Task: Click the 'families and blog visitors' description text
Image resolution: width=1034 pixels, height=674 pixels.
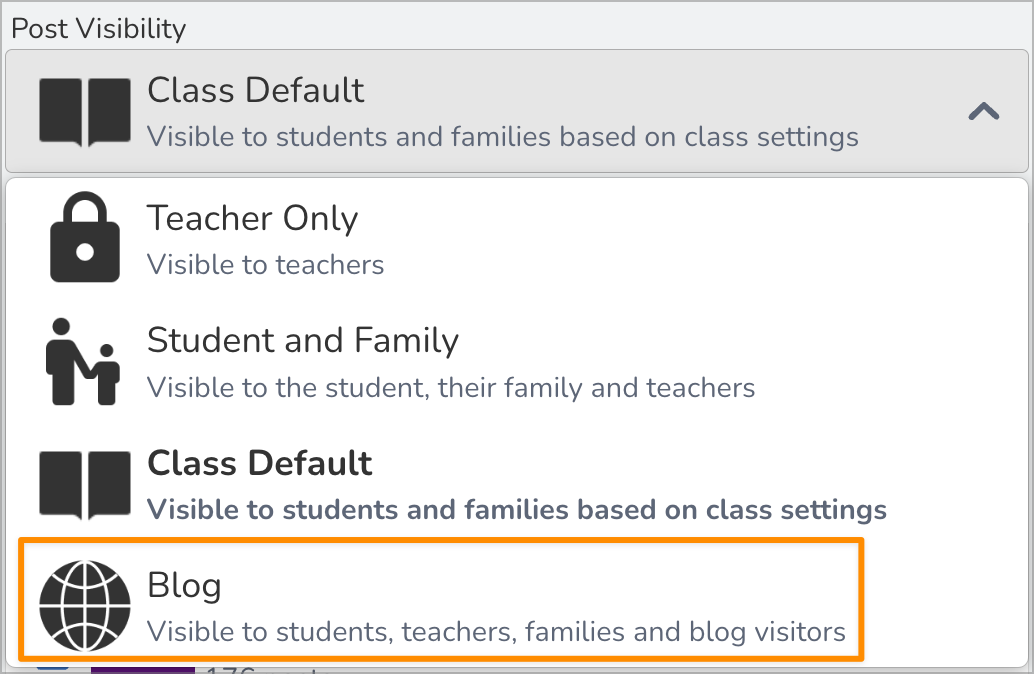Action: point(496,632)
